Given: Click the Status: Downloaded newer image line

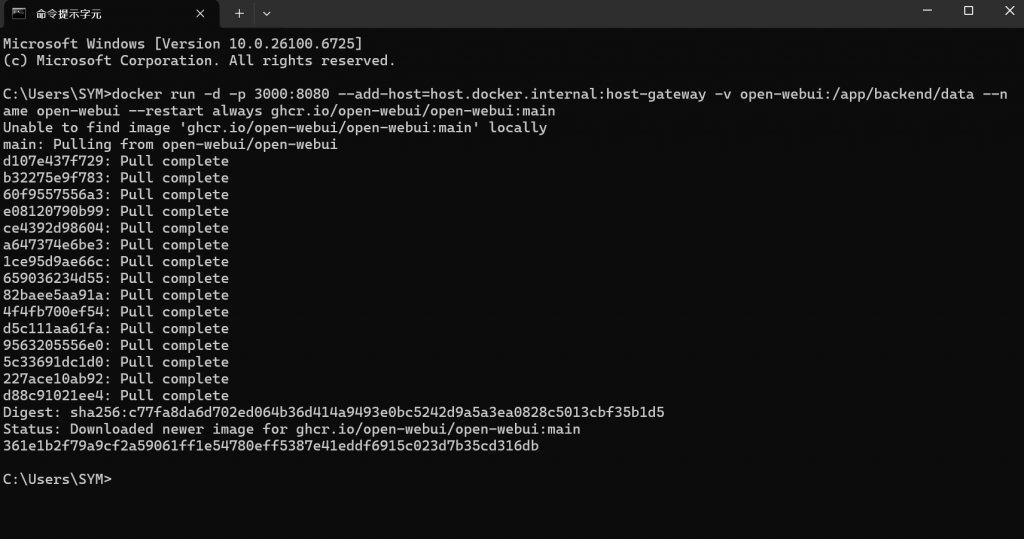Looking at the screenshot, I should tap(292, 429).
